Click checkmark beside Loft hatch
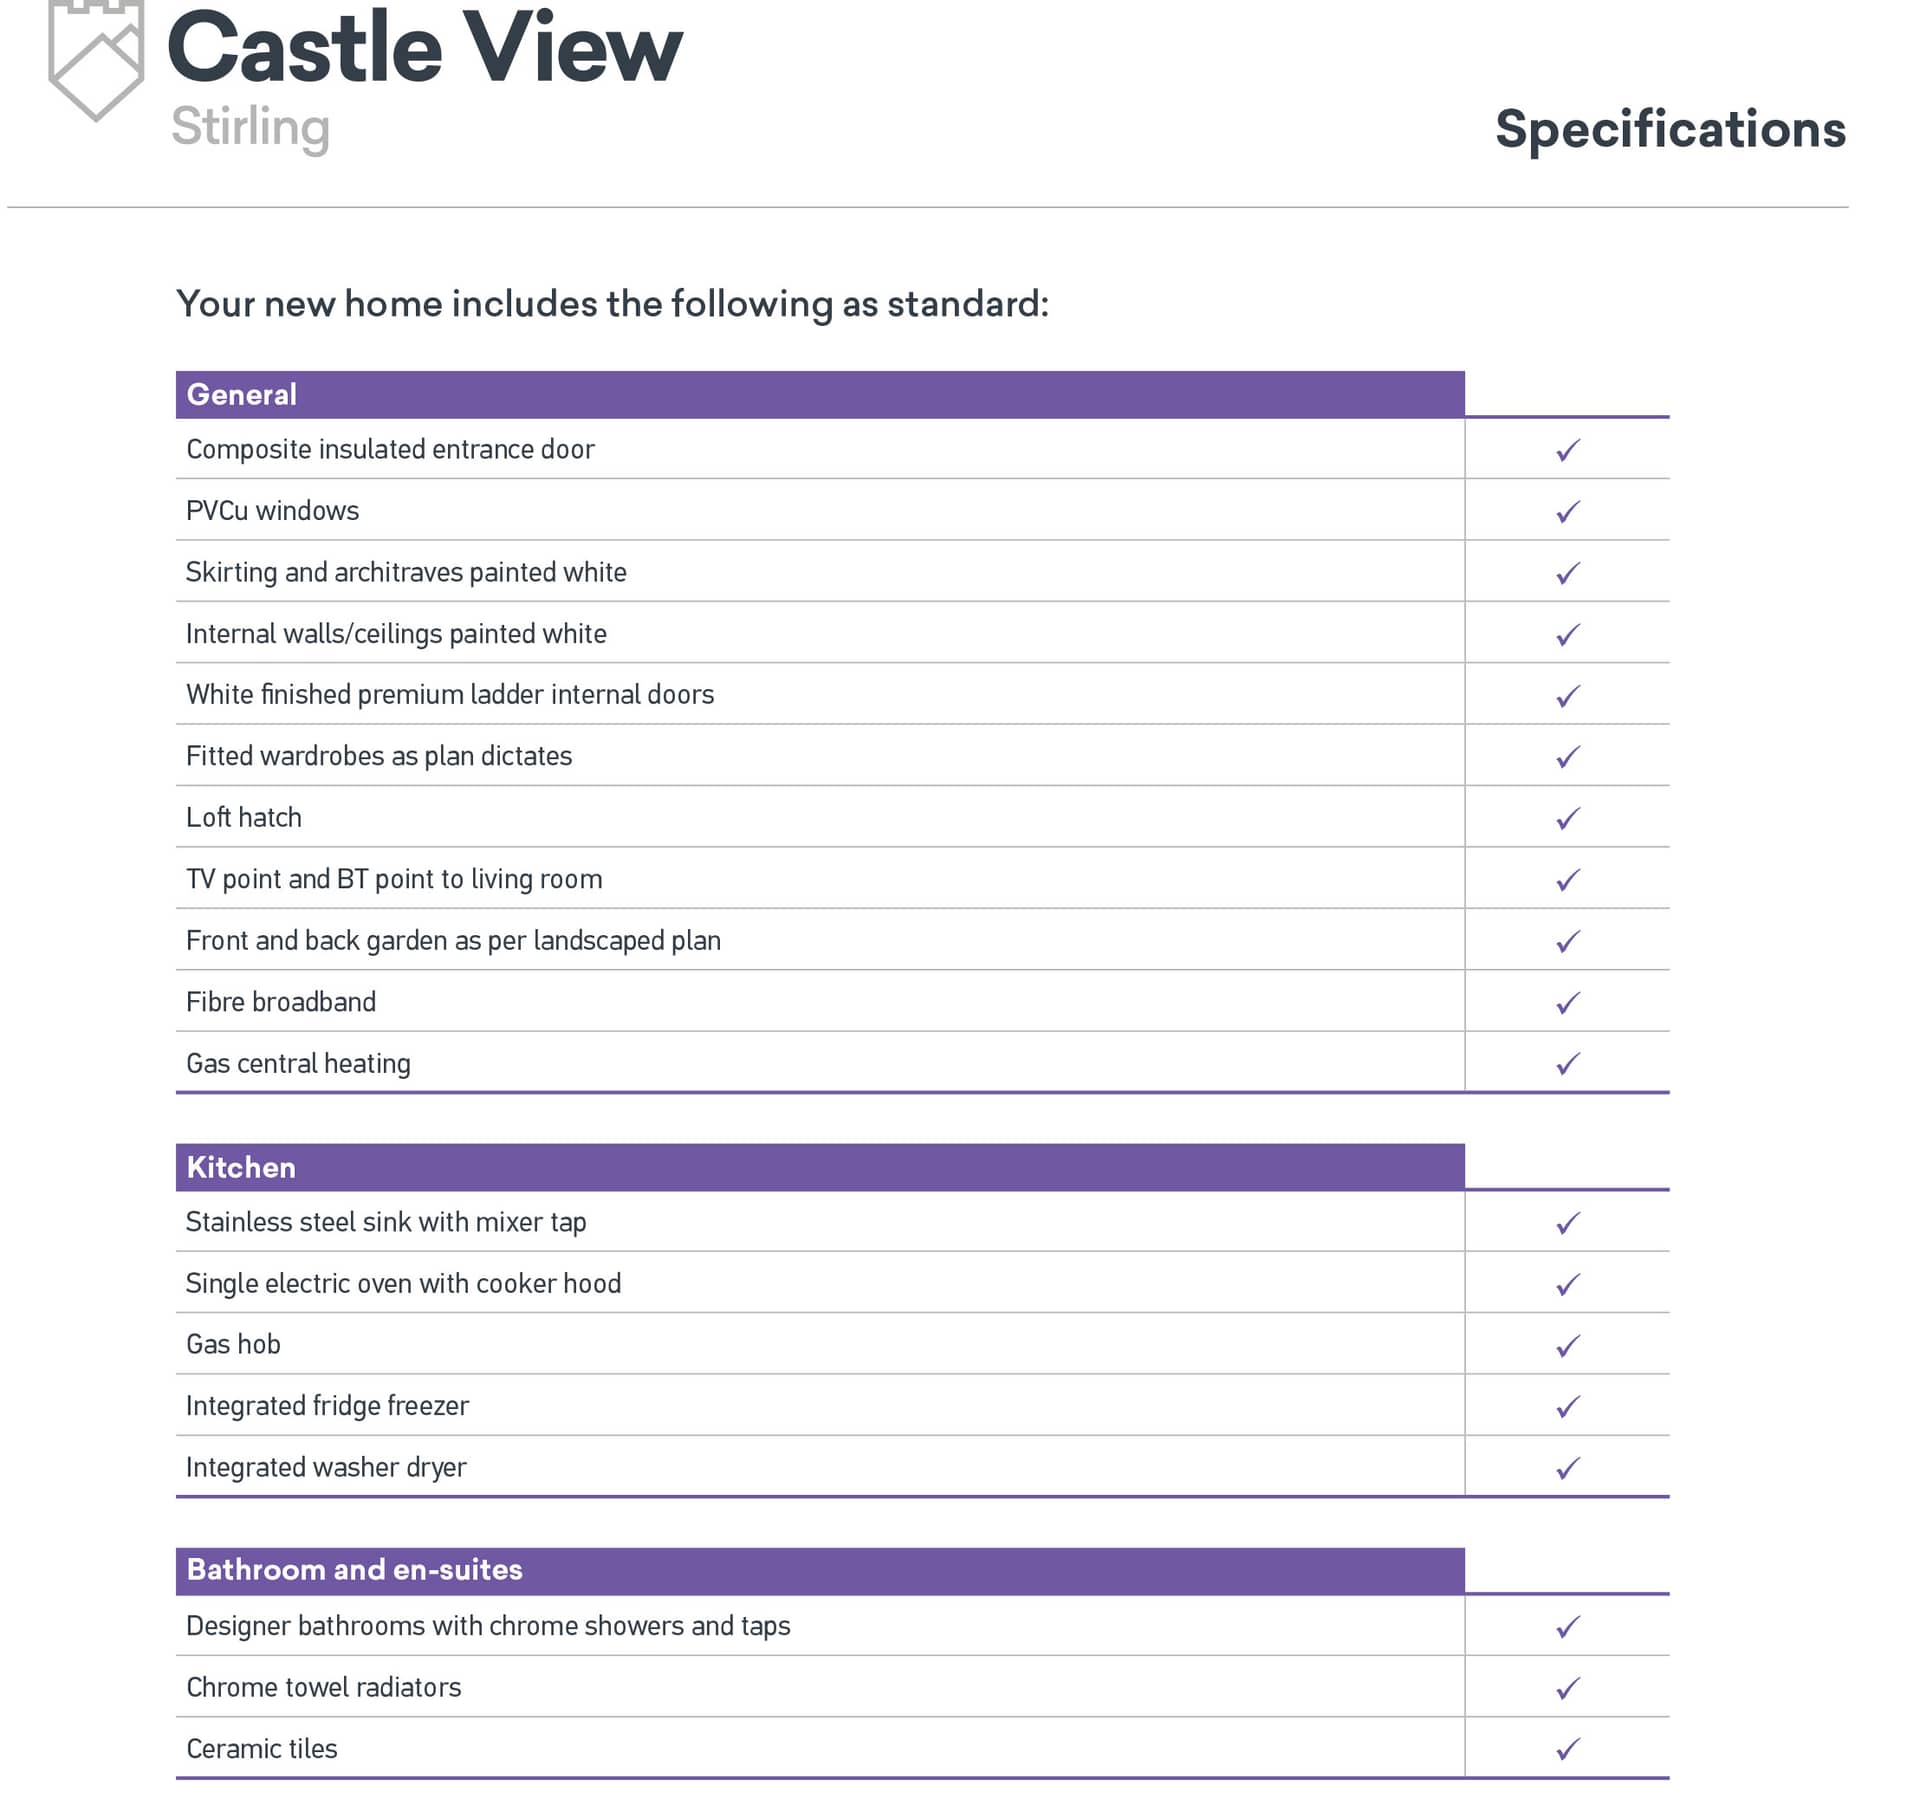This screenshot has width=1920, height=1800. pyautogui.click(x=1567, y=818)
